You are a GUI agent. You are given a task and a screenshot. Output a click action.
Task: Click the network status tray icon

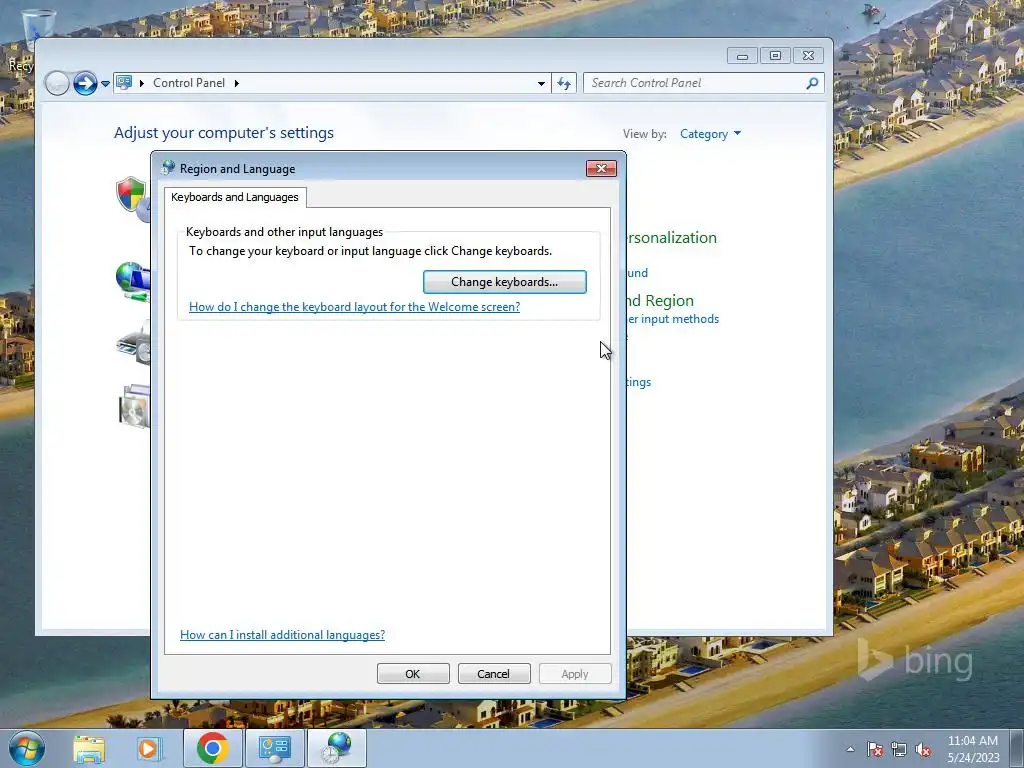[899, 749]
